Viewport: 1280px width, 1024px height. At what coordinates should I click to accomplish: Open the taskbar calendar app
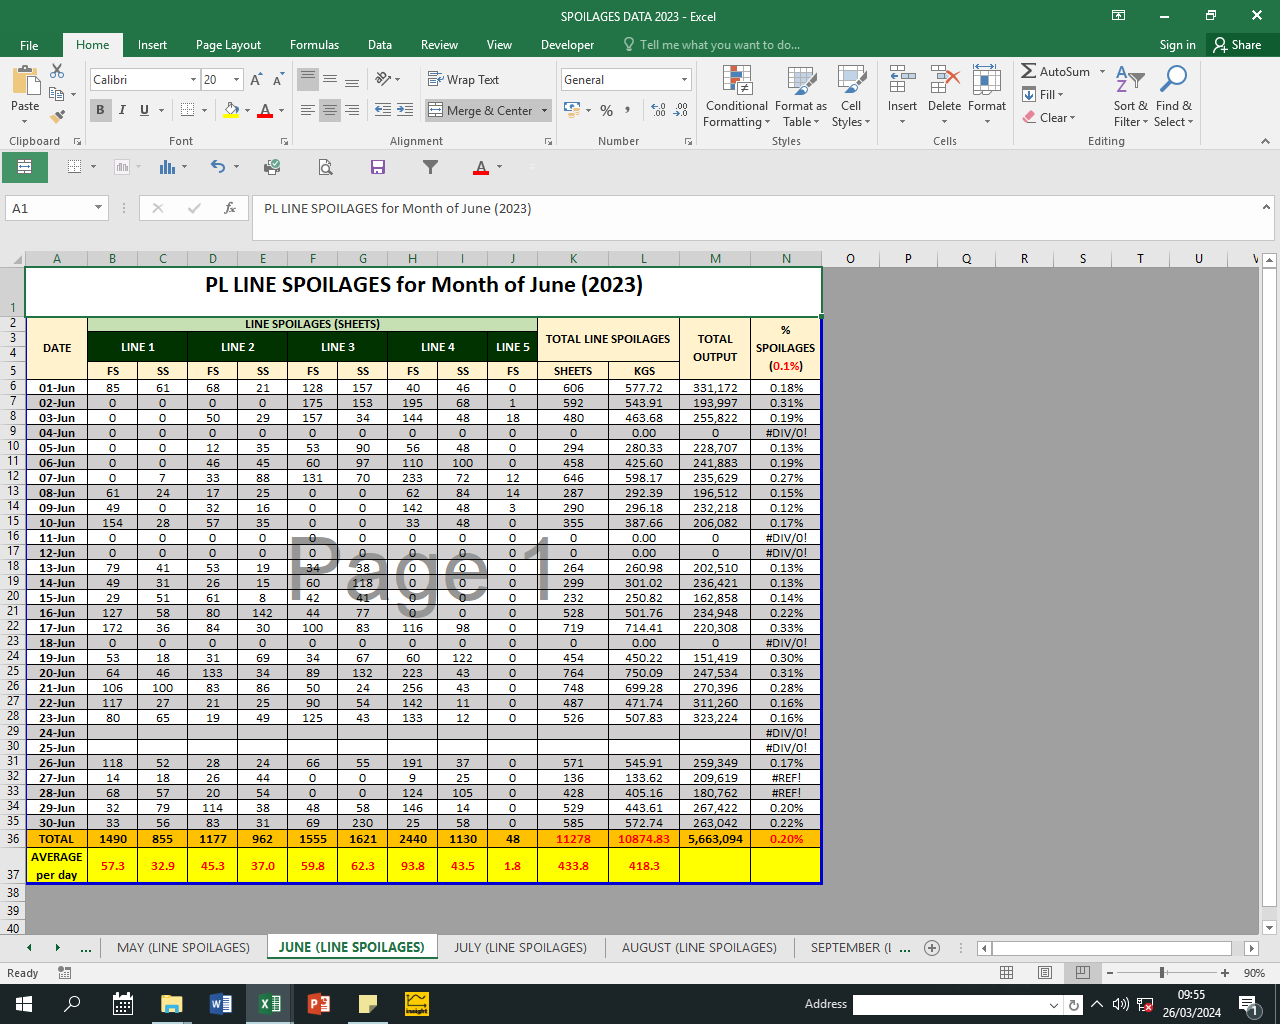coord(123,1004)
